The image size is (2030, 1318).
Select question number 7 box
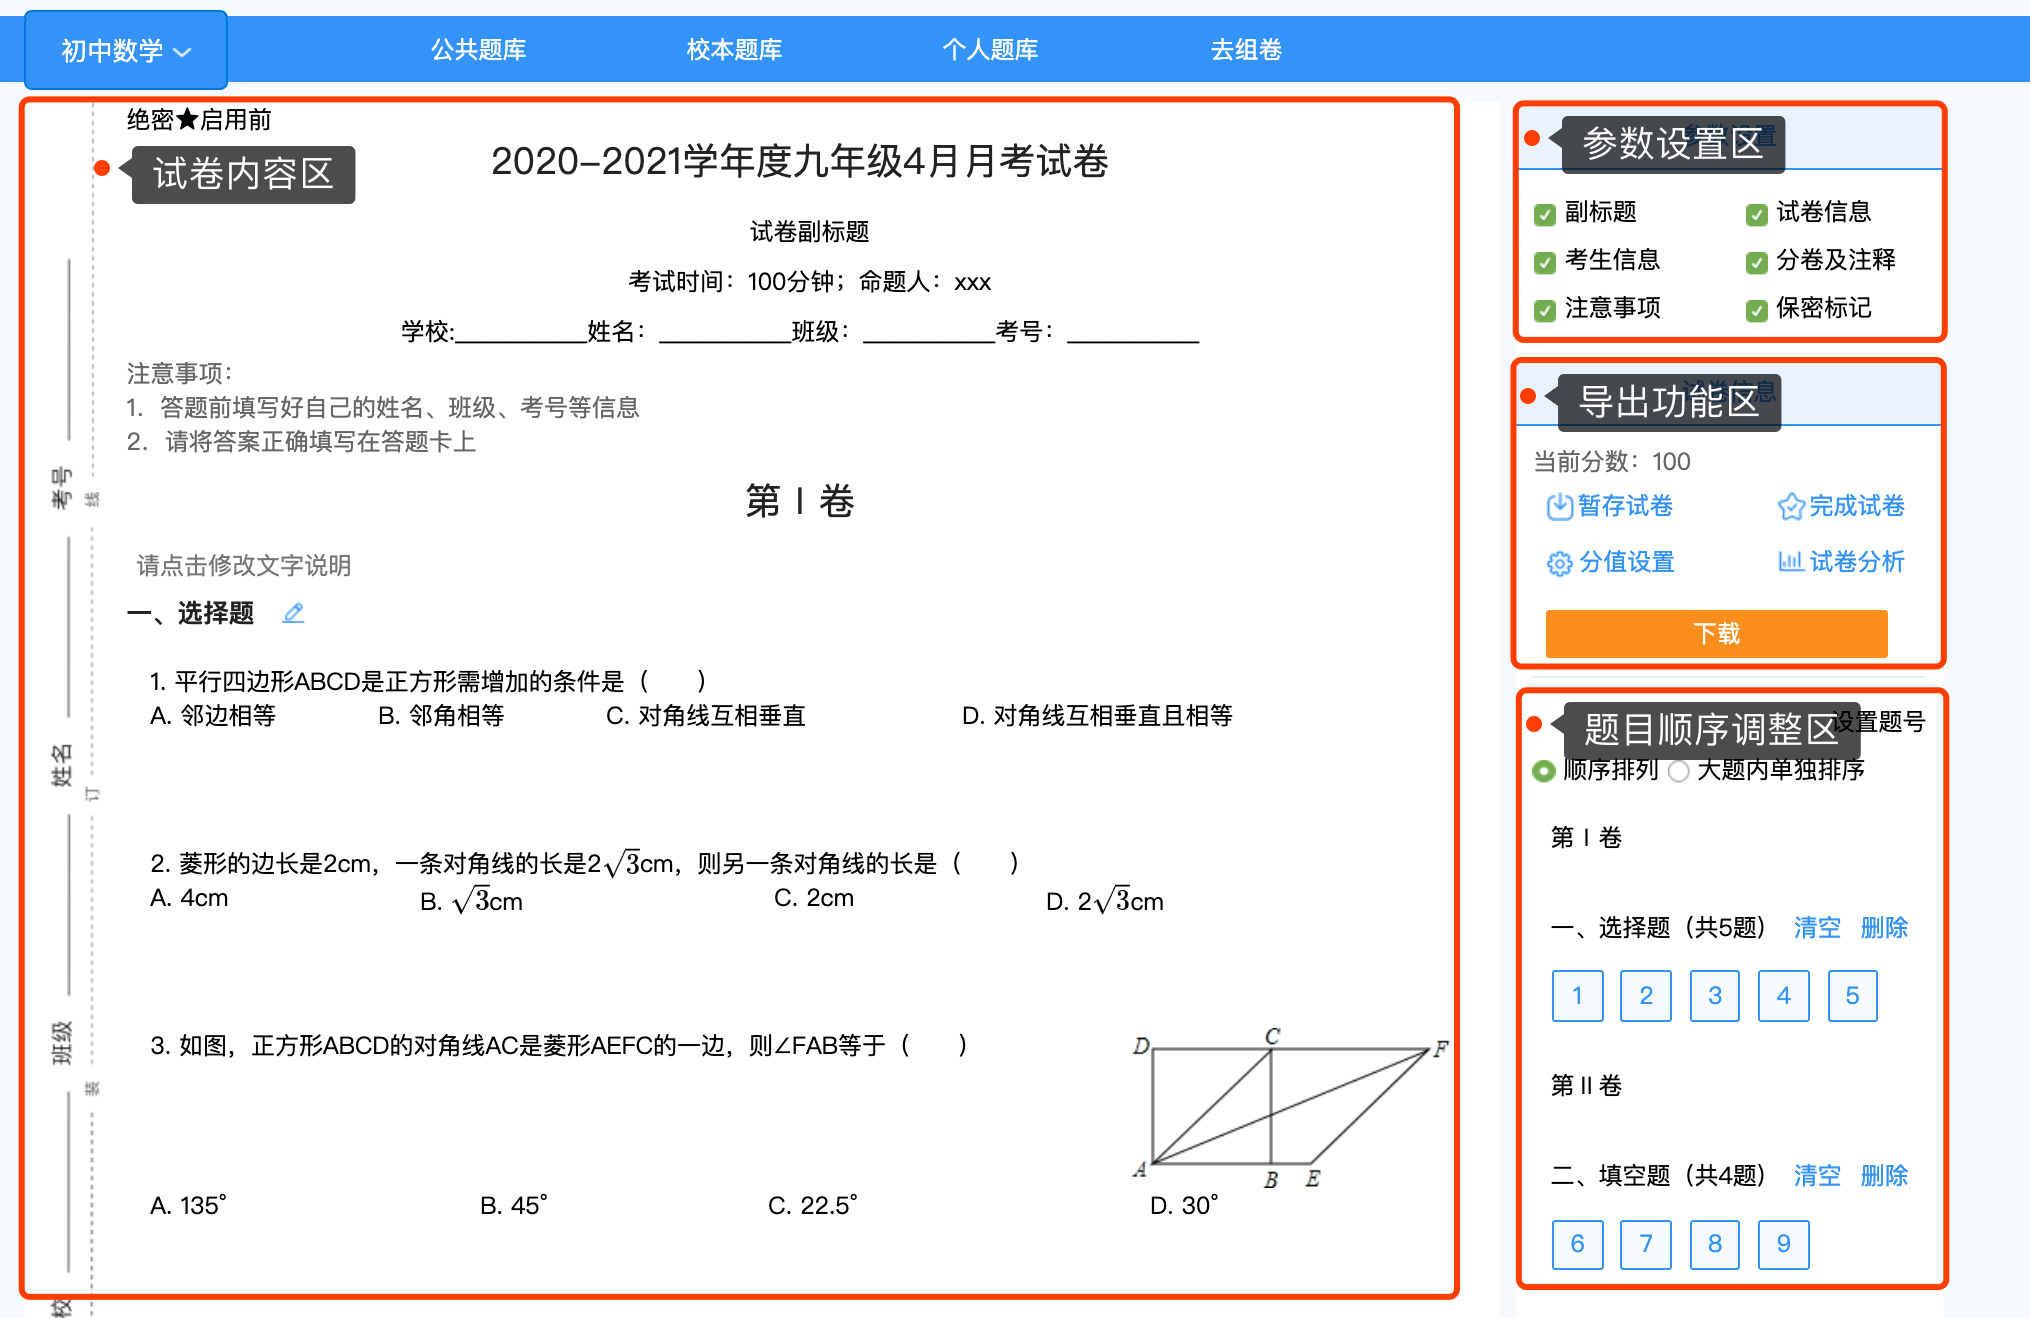(1645, 1244)
